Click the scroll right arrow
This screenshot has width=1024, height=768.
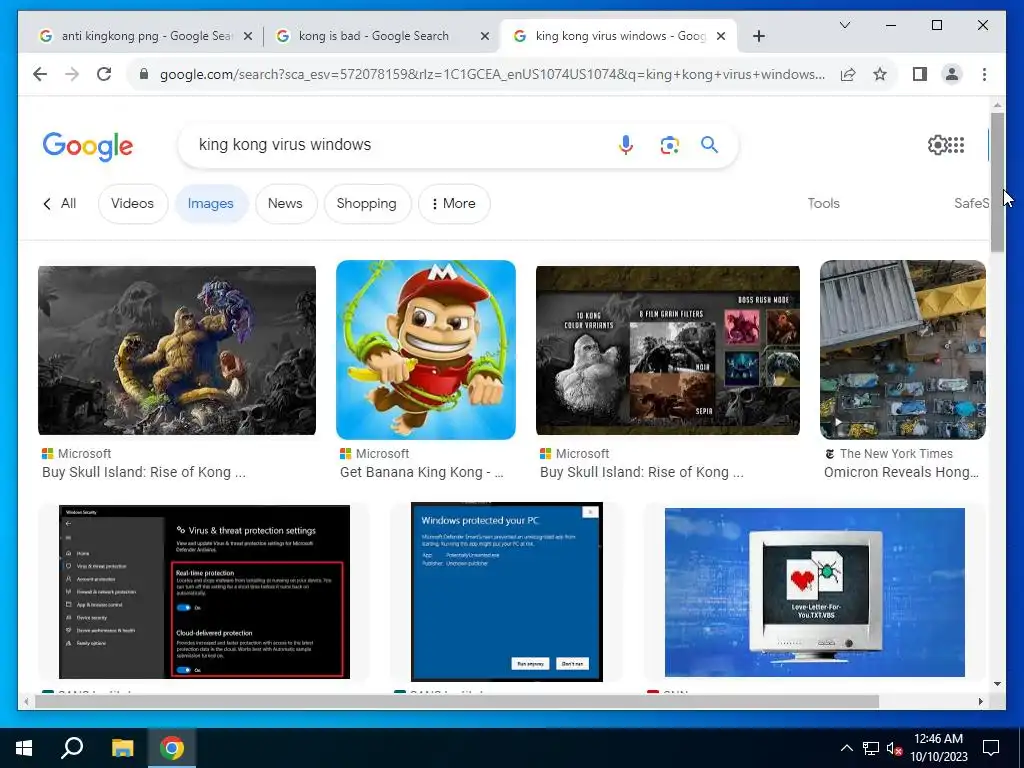(x=980, y=701)
